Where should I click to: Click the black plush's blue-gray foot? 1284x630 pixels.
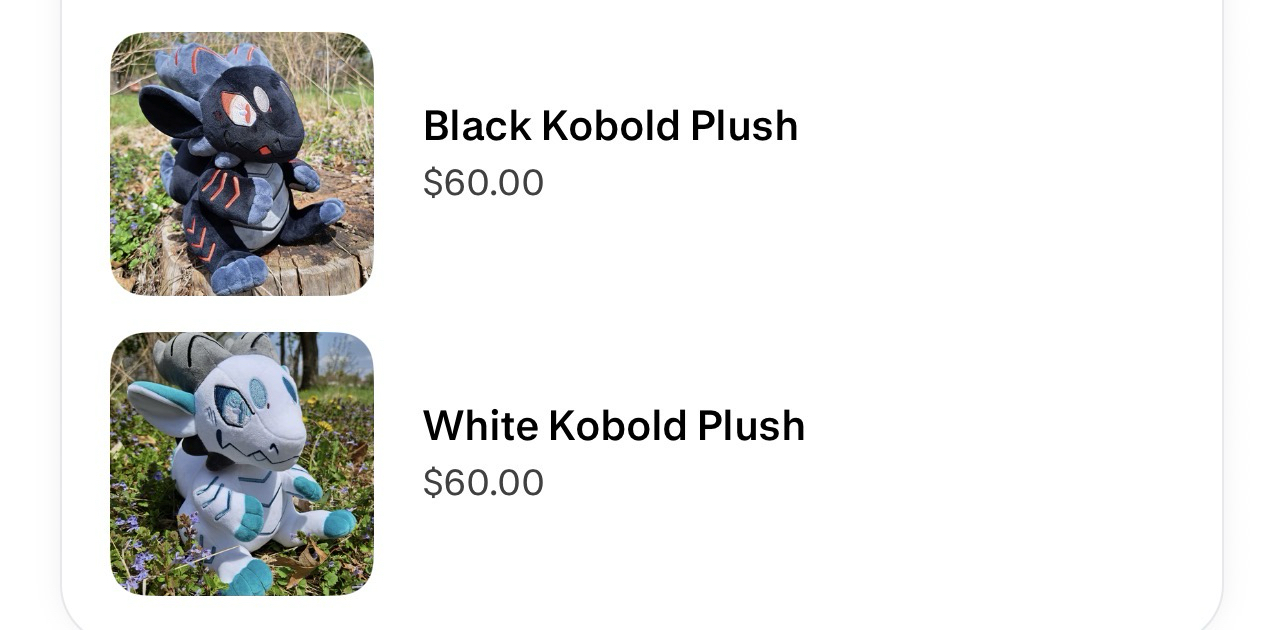(238, 272)
